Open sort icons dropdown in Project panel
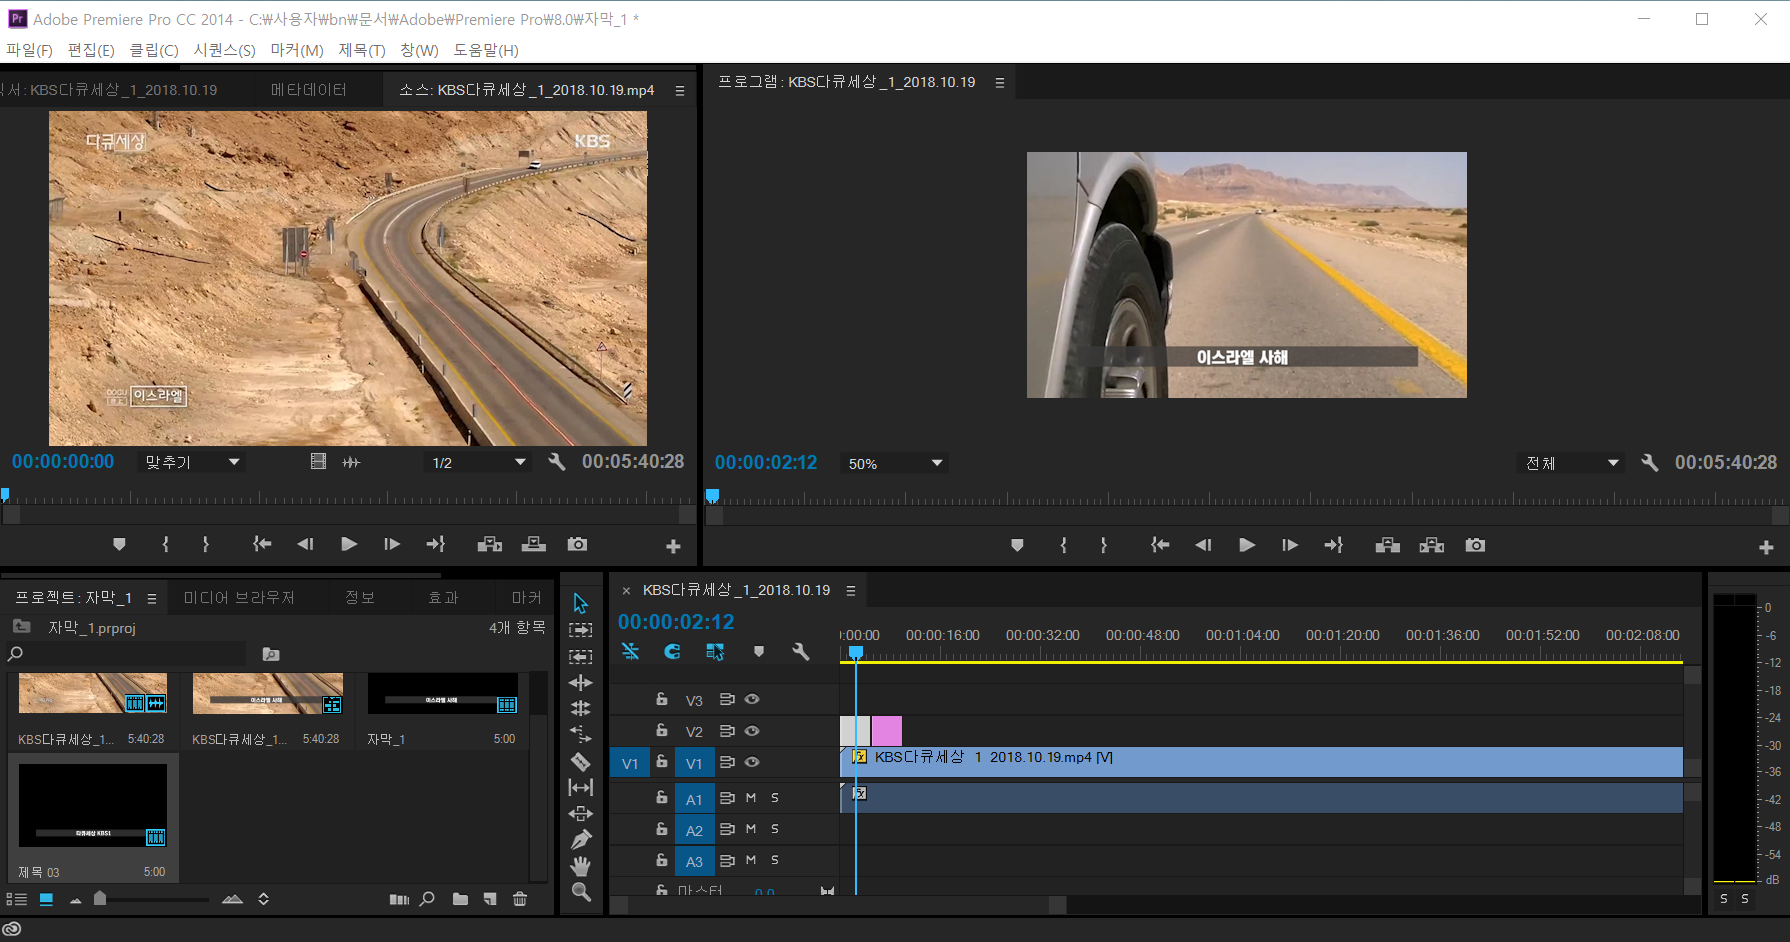 264,899
